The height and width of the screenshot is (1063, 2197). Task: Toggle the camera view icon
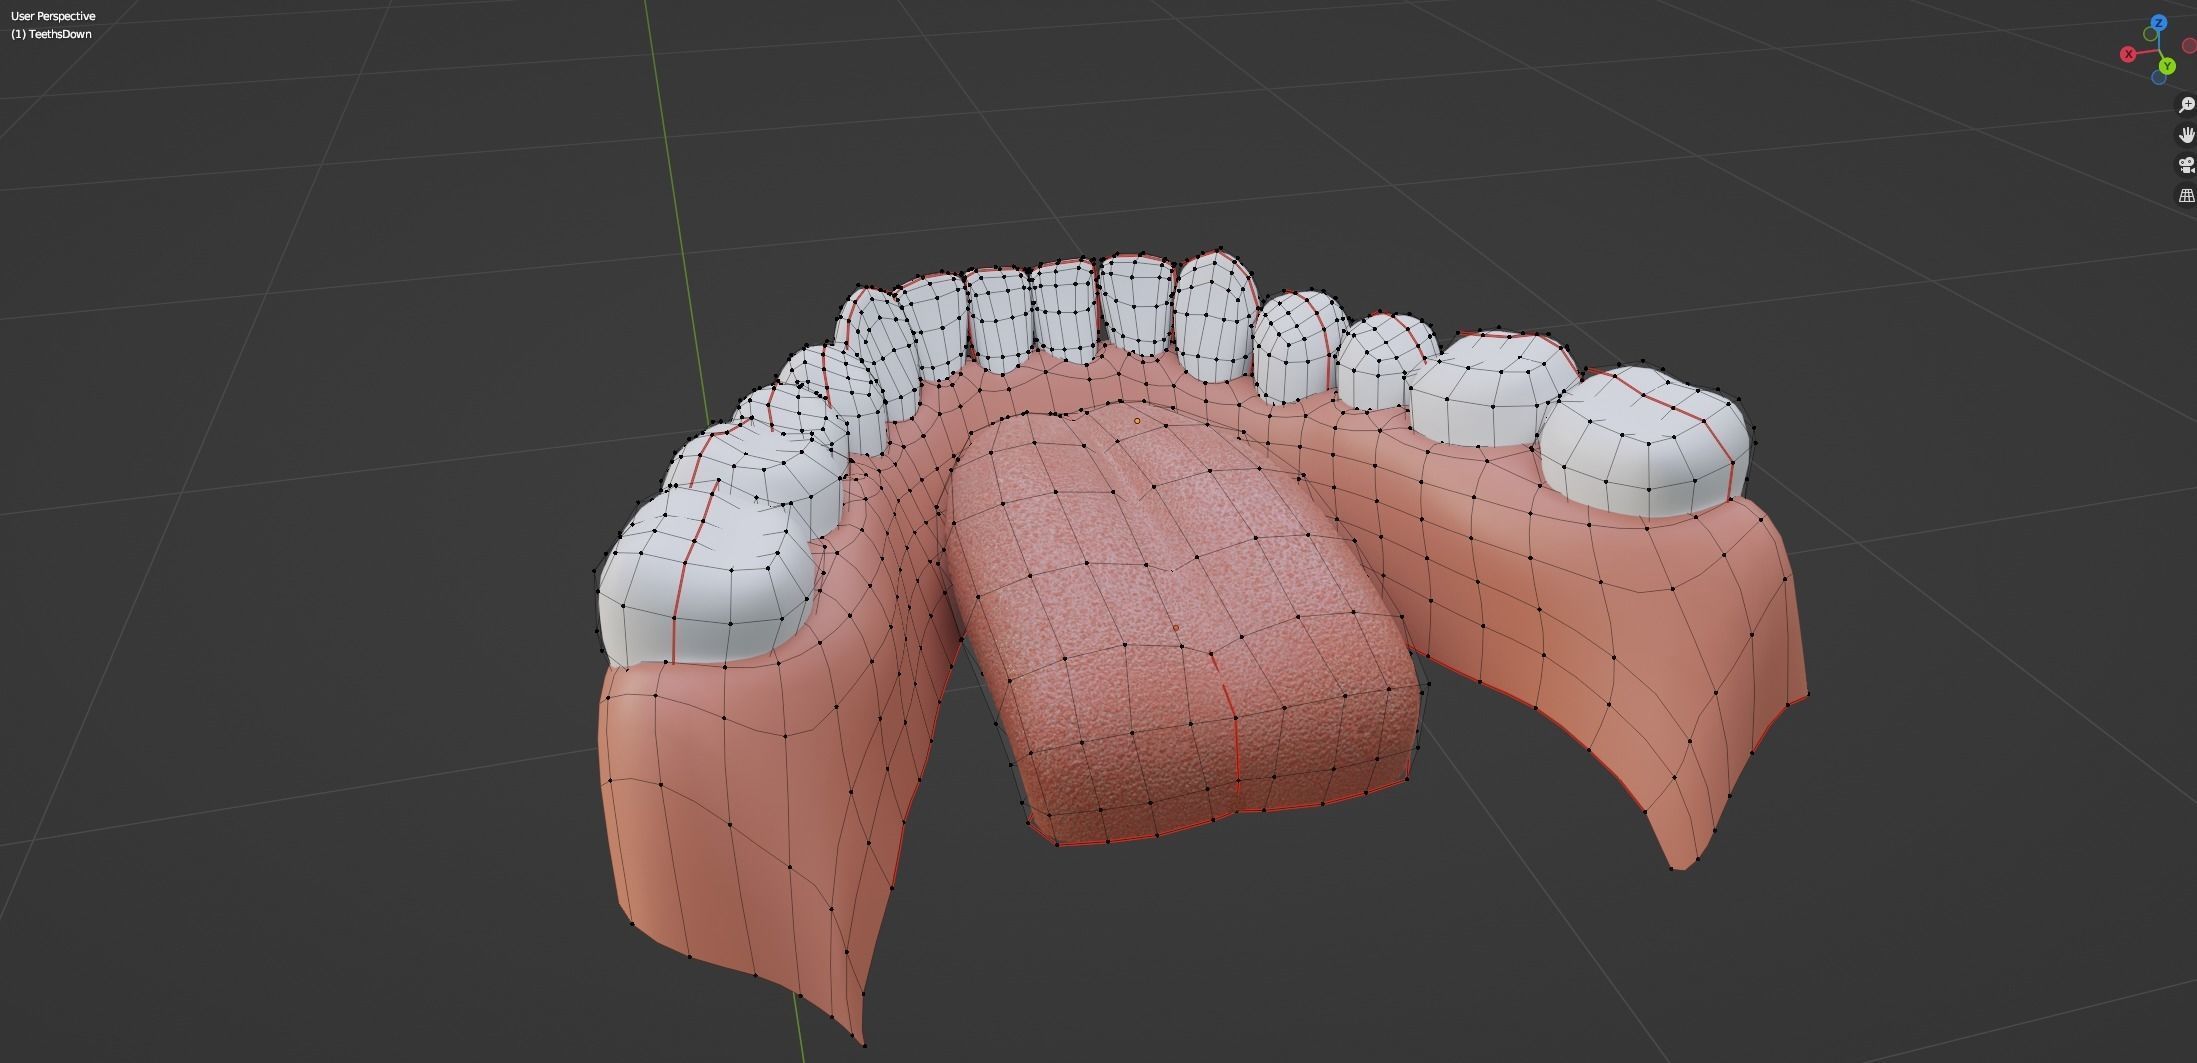(2186, 165)
